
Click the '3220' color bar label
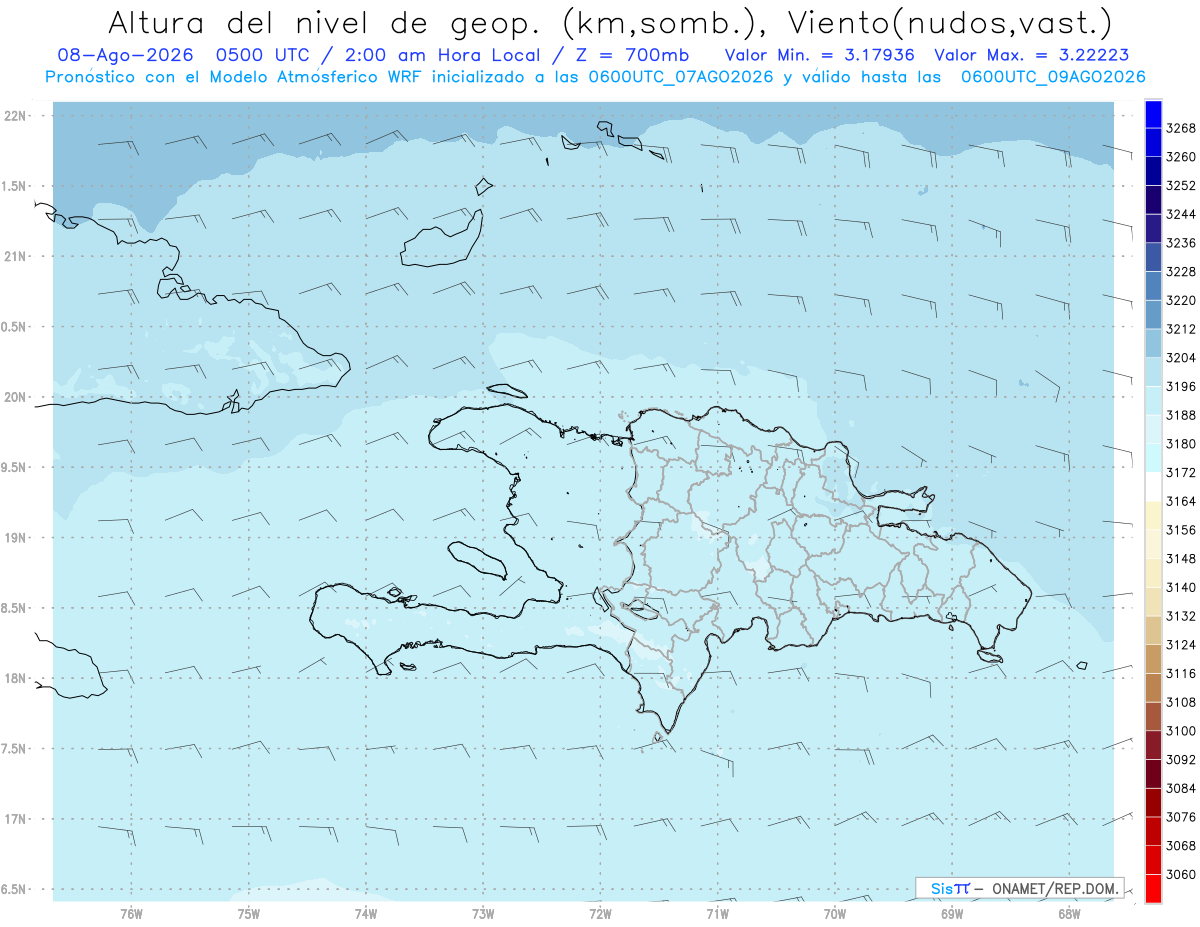[x=1180, y=300]
